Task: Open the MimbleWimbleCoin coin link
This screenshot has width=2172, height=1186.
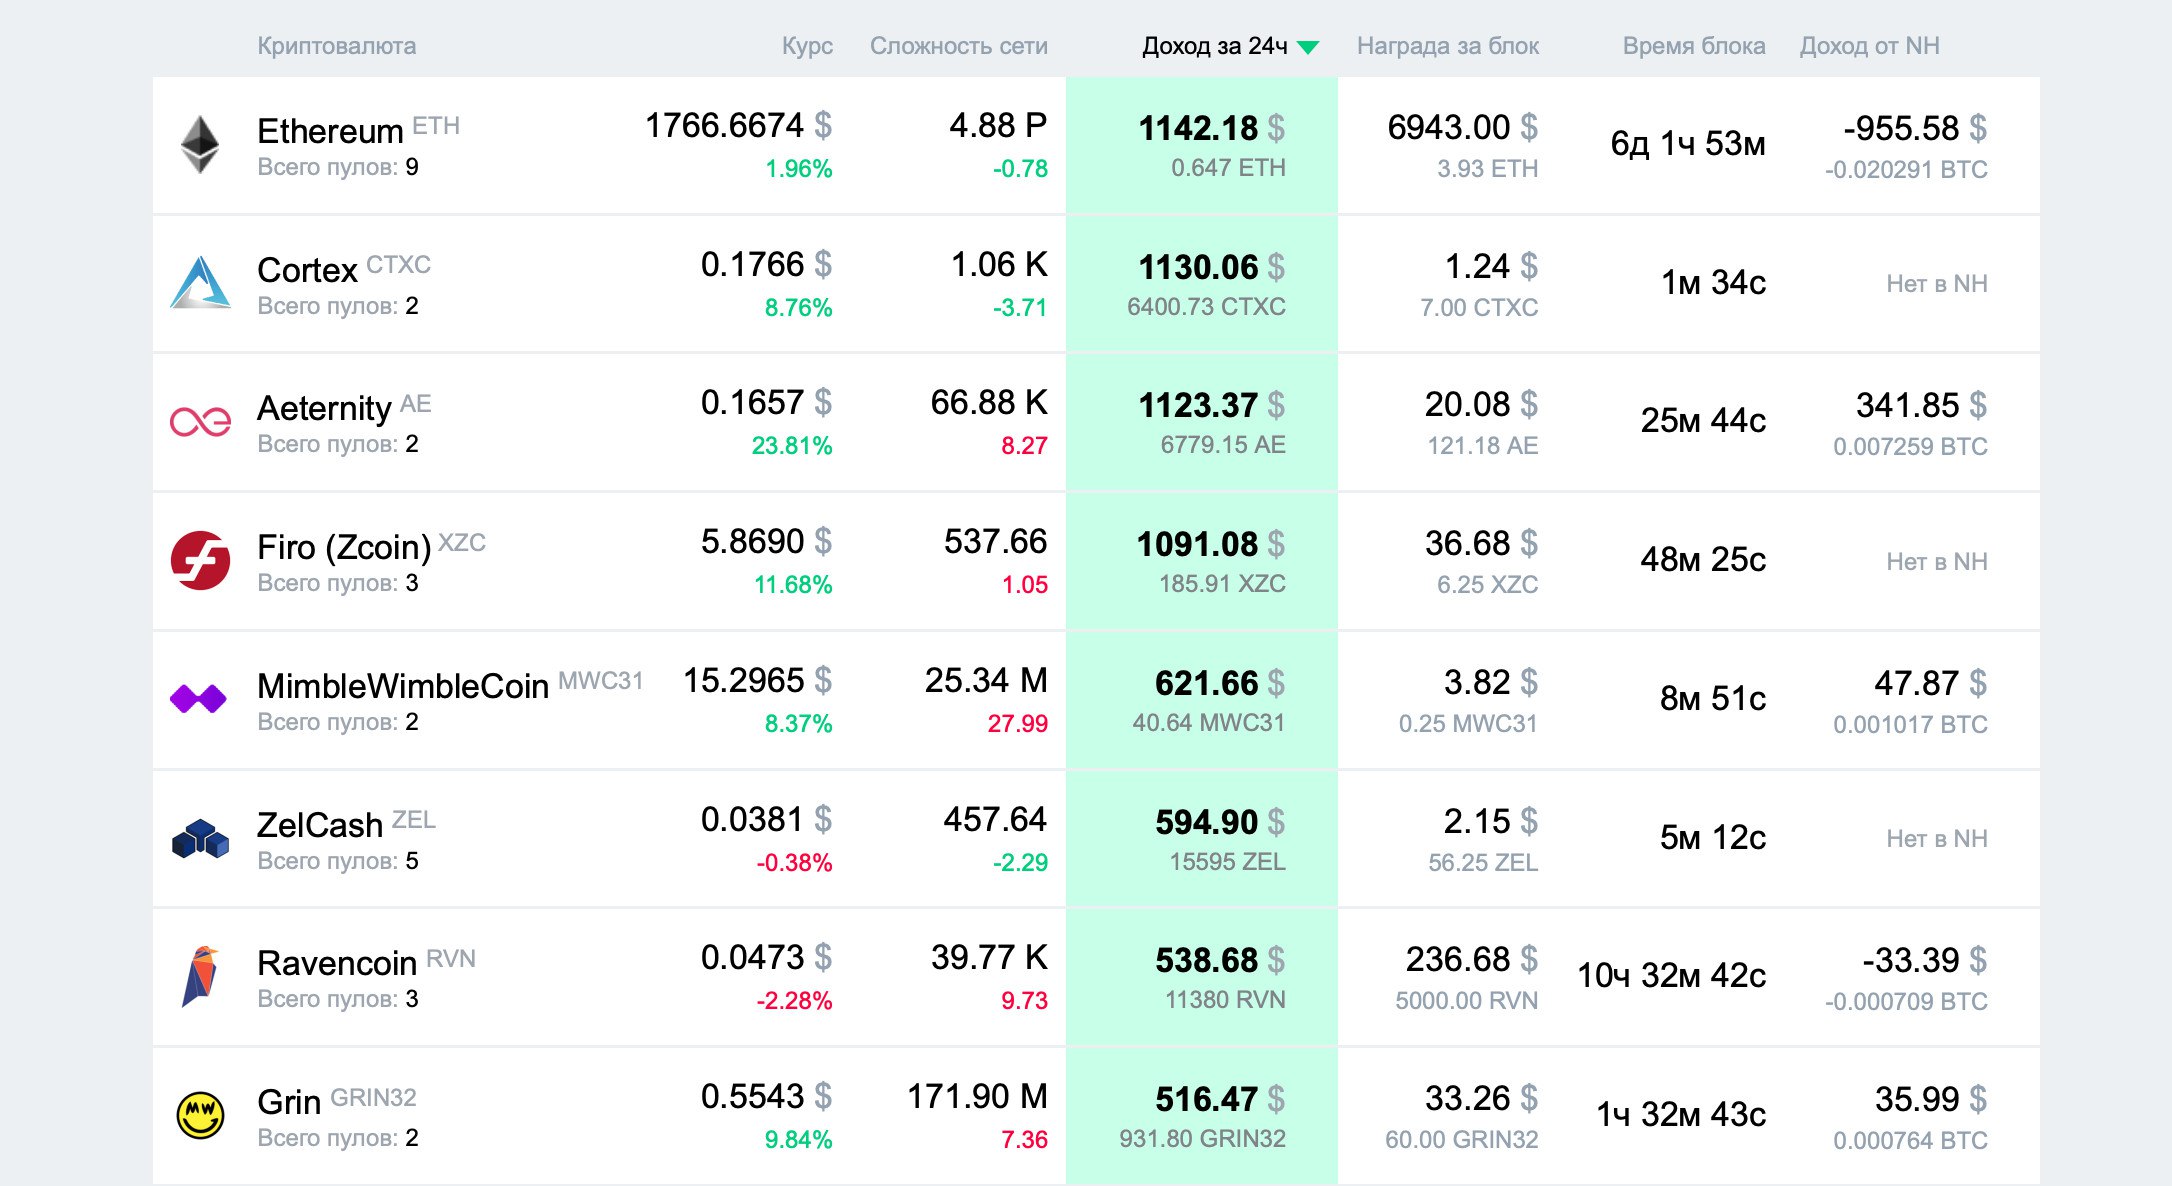Action: pyautogui.click(x=402, y=685)
